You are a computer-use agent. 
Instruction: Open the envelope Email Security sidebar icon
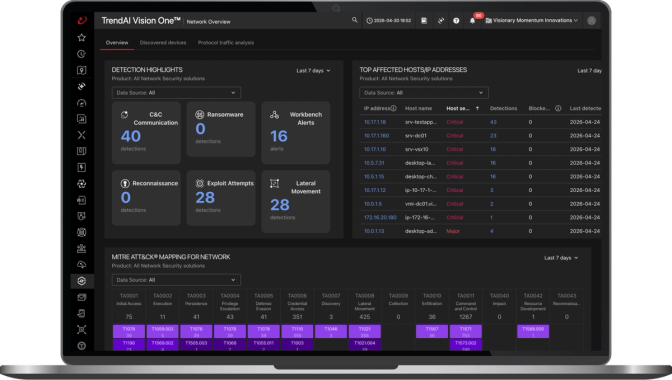81,297
